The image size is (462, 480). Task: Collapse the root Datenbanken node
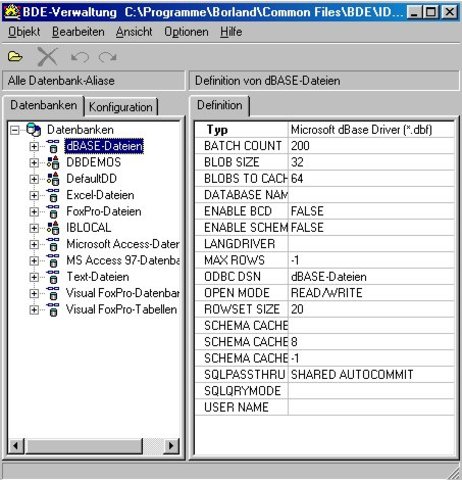pos(15,130)
